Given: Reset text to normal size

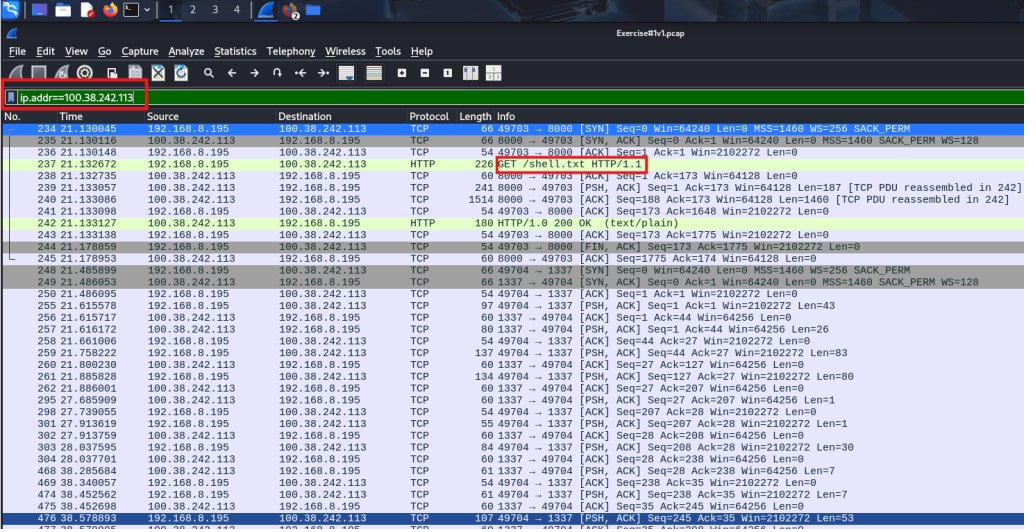Looking at the screenshot, I should (x=448, y=73).
